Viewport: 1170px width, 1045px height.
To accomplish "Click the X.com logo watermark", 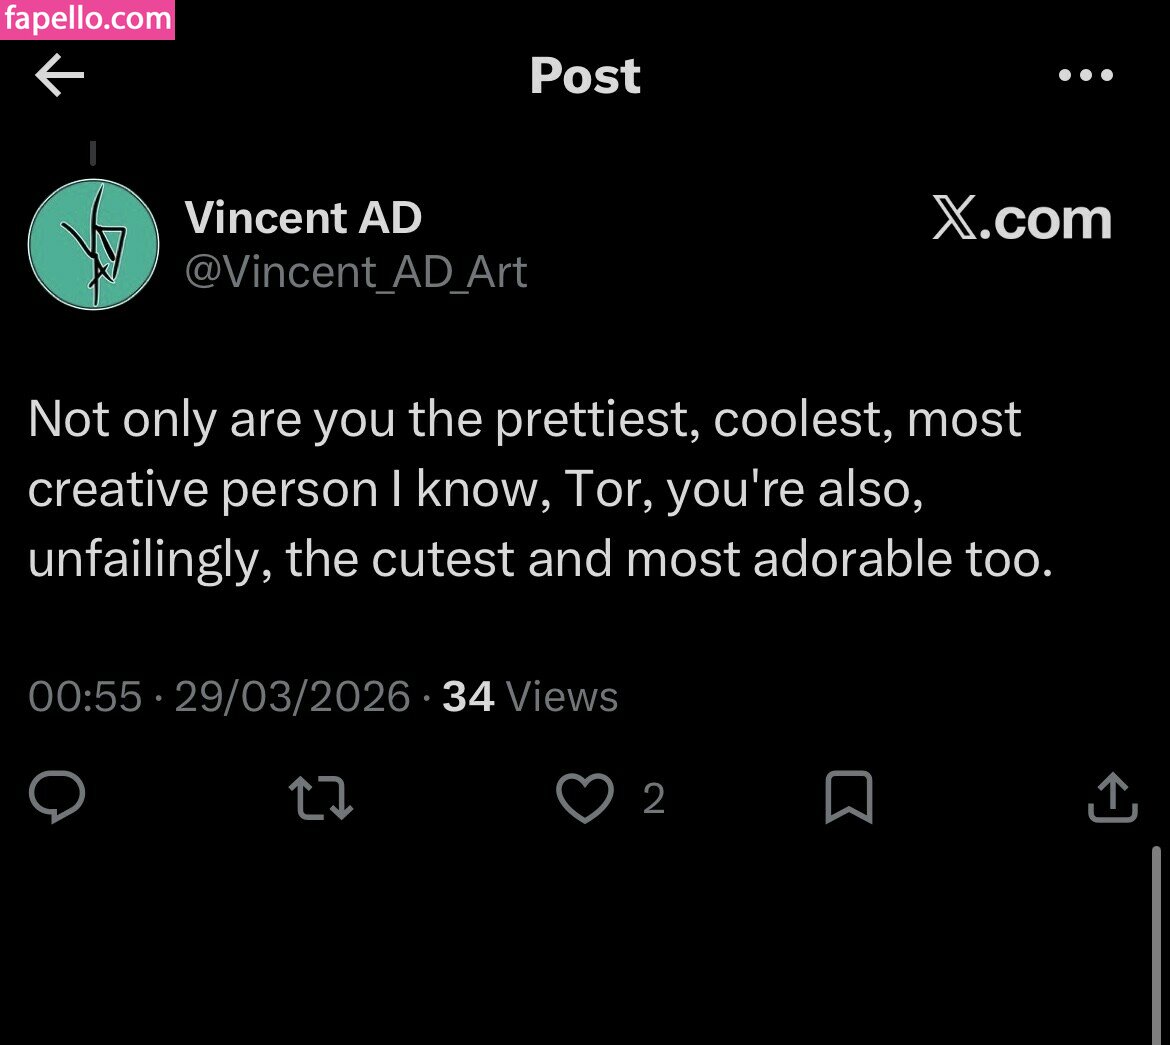I will pos(1022,219).
